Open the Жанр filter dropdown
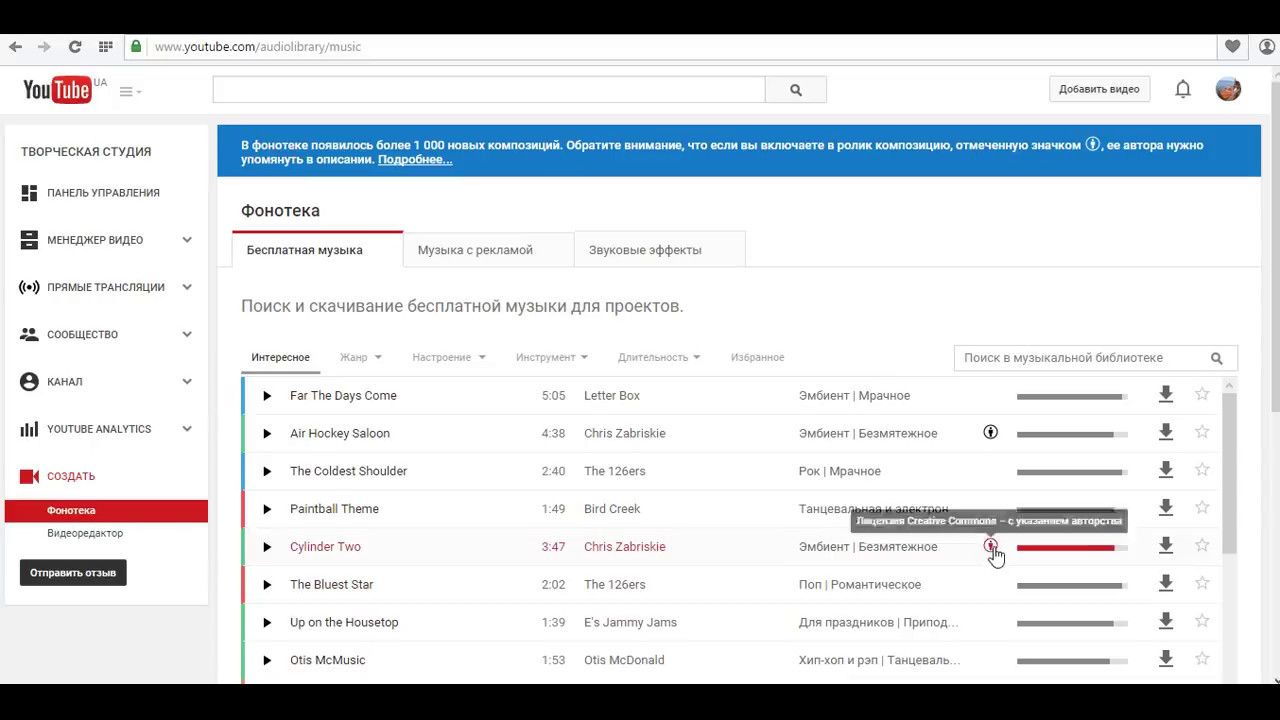 click(x=360, y=358)
